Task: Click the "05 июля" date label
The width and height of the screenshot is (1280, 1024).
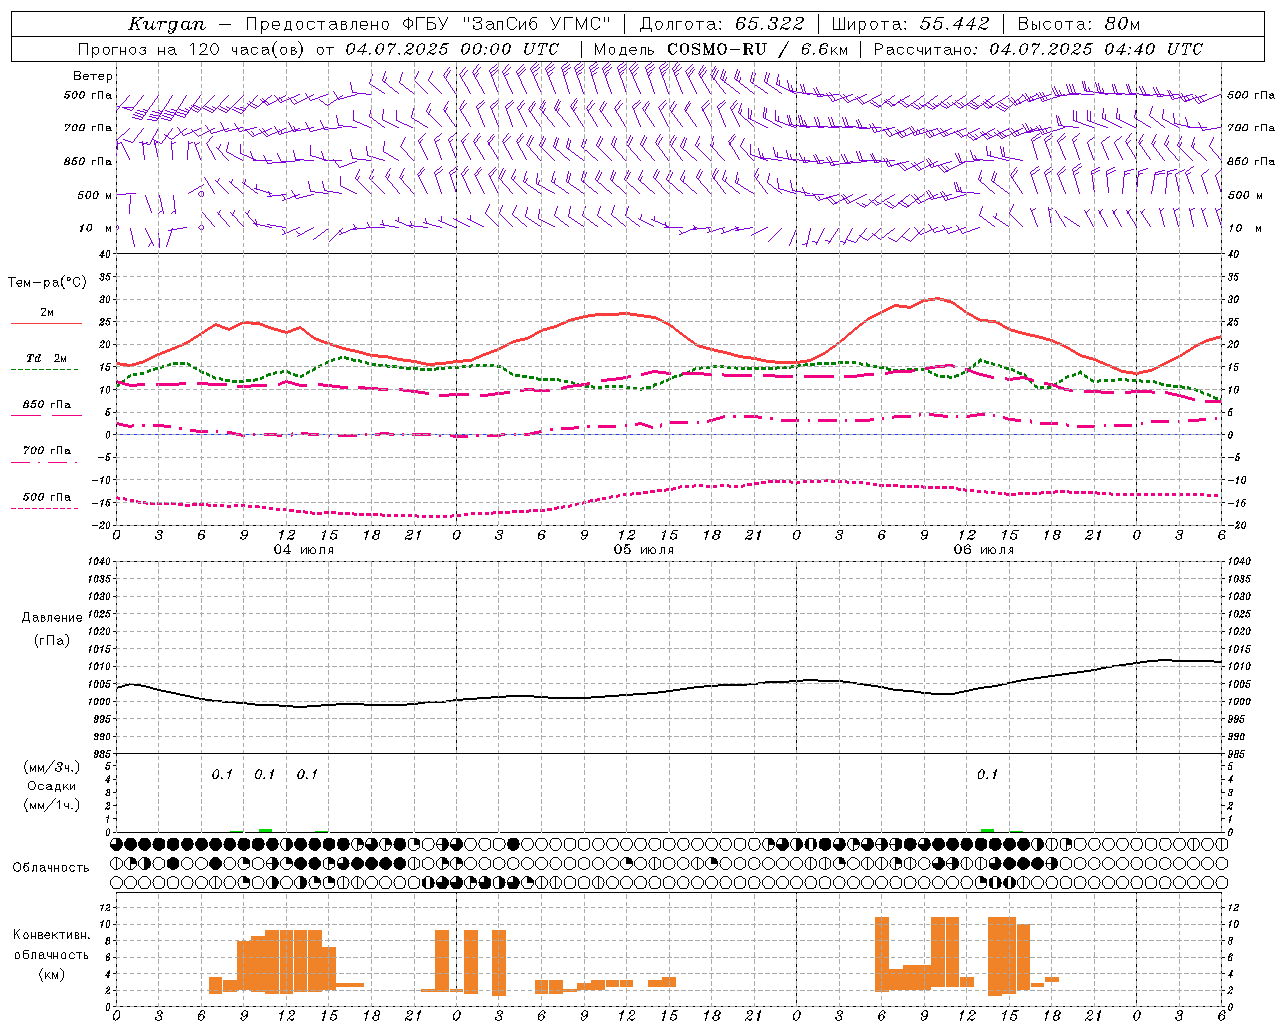Action: pyautogui.click(x=644, y=550)
